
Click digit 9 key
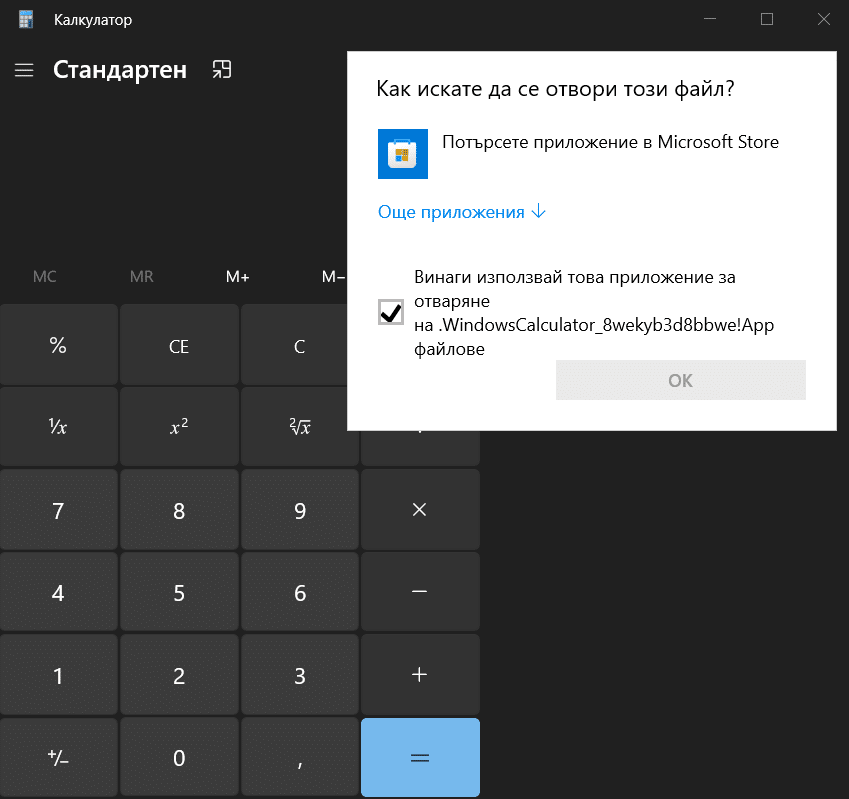(299, 510)
